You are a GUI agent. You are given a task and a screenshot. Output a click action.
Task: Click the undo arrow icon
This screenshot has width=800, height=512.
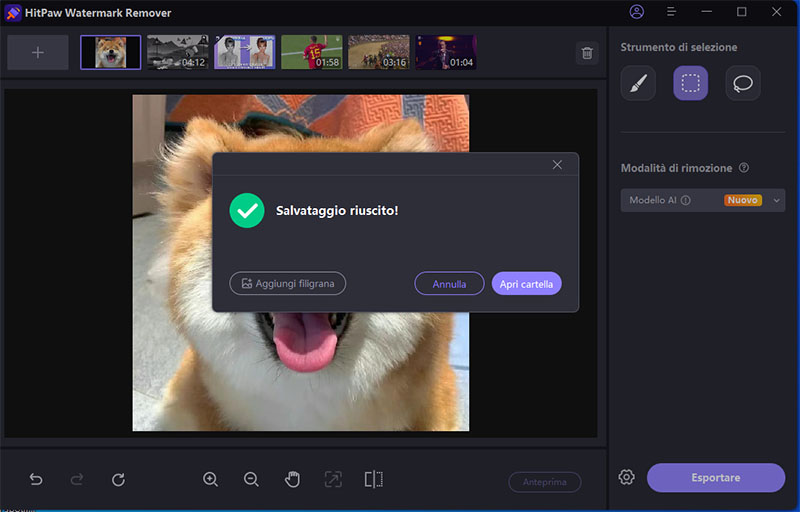(36, 480)
